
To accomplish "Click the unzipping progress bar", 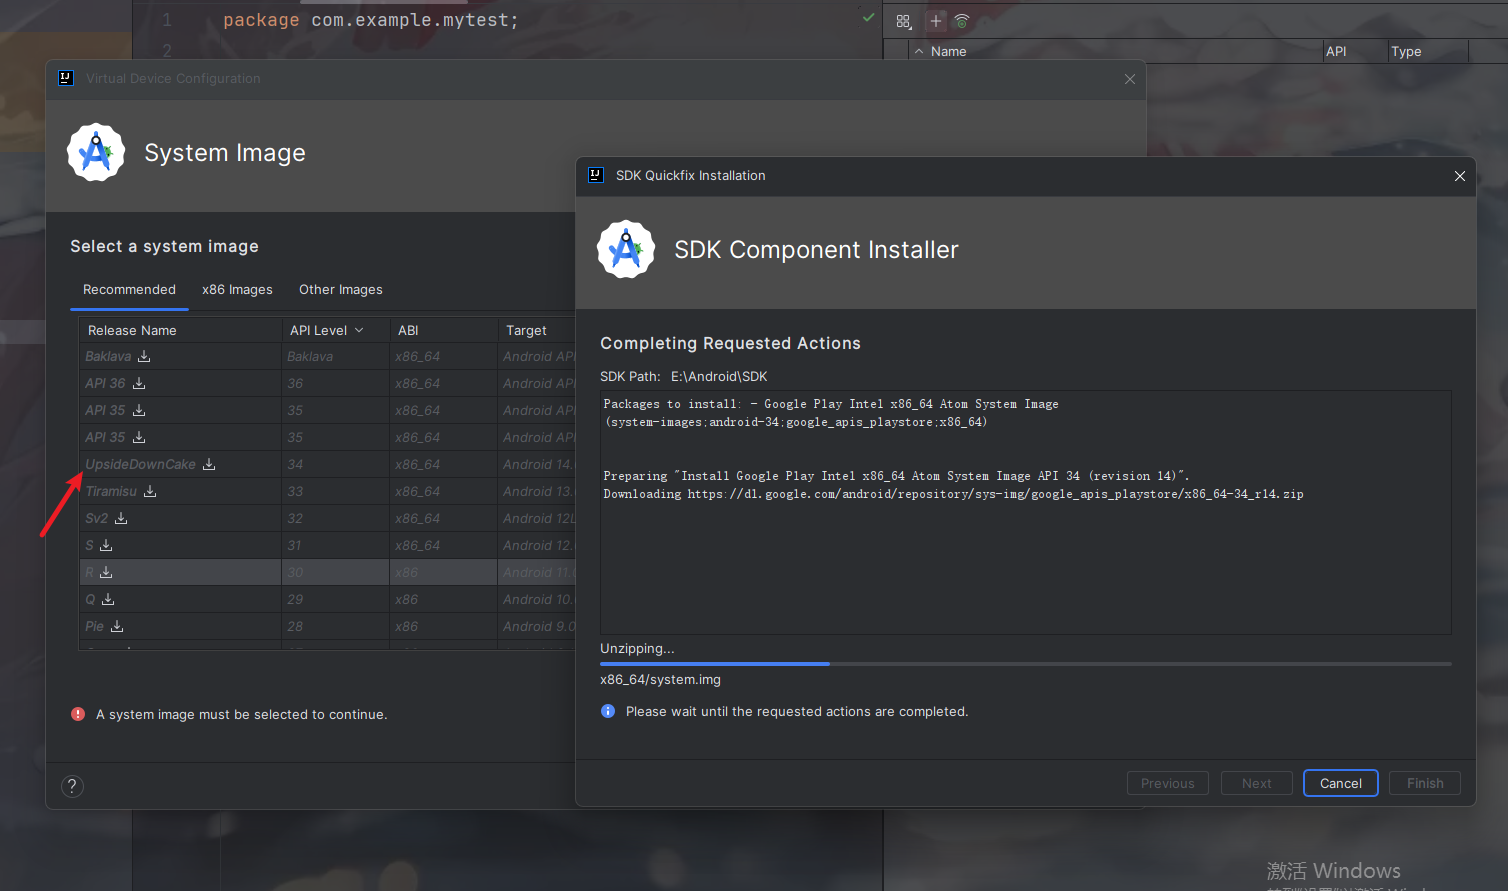I will (1025, 663).
